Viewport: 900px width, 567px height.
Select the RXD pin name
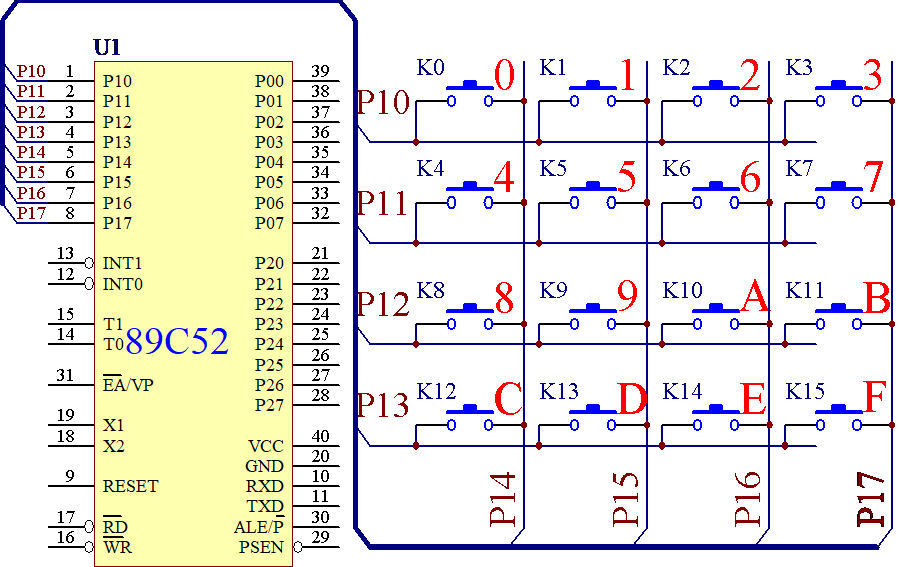pos(265,486)
